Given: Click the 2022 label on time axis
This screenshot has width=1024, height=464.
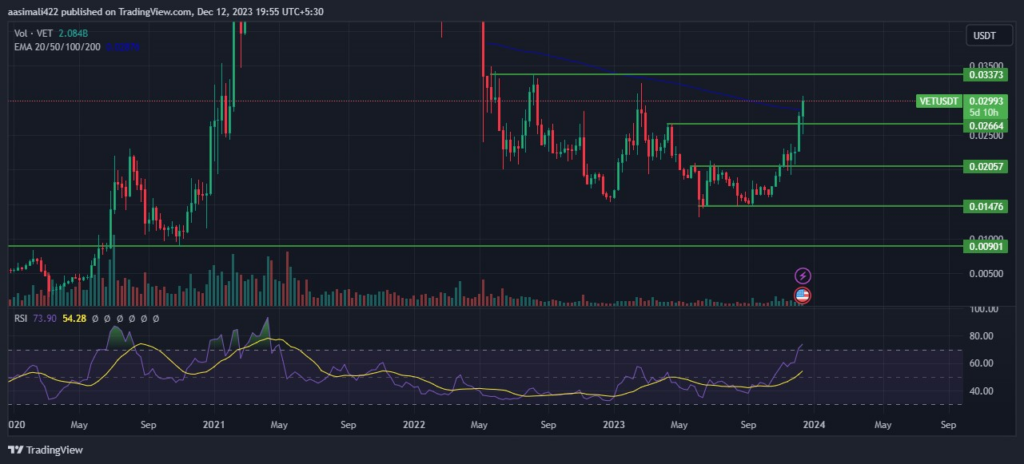Looking at the screenshot, I should pos(413,425).
